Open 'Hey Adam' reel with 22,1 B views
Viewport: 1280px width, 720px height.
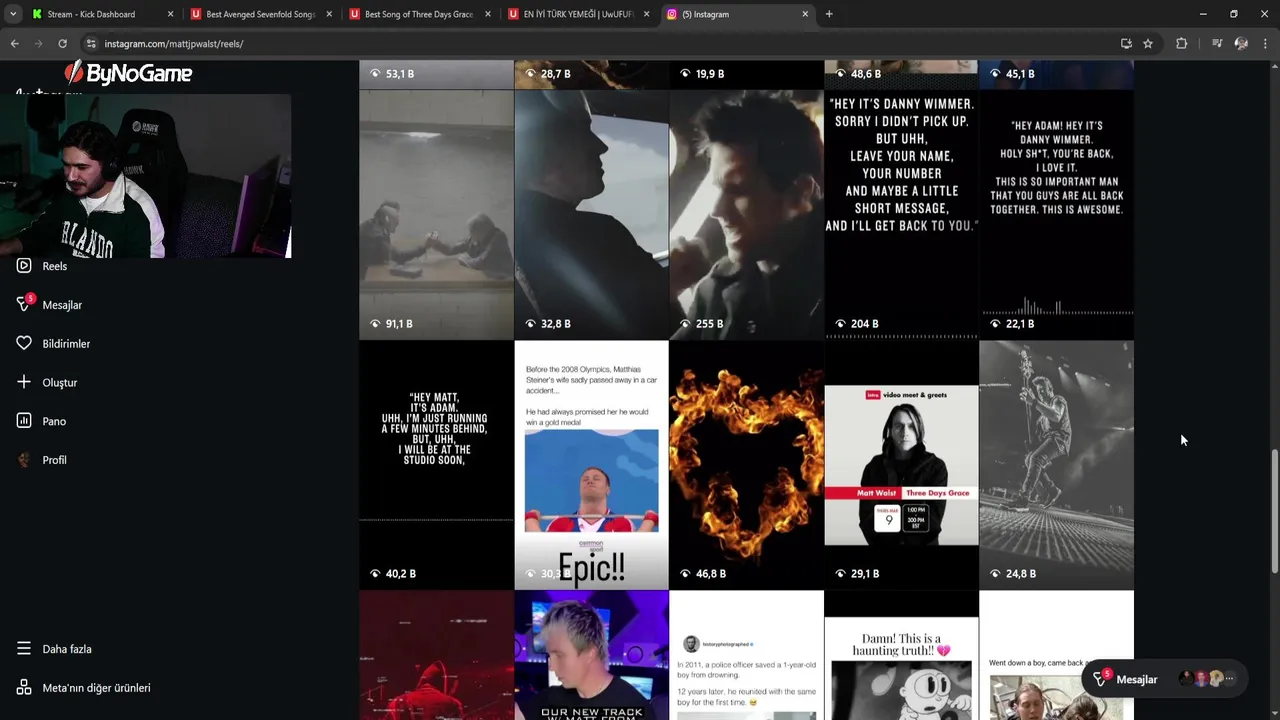tap(1056, 215)
